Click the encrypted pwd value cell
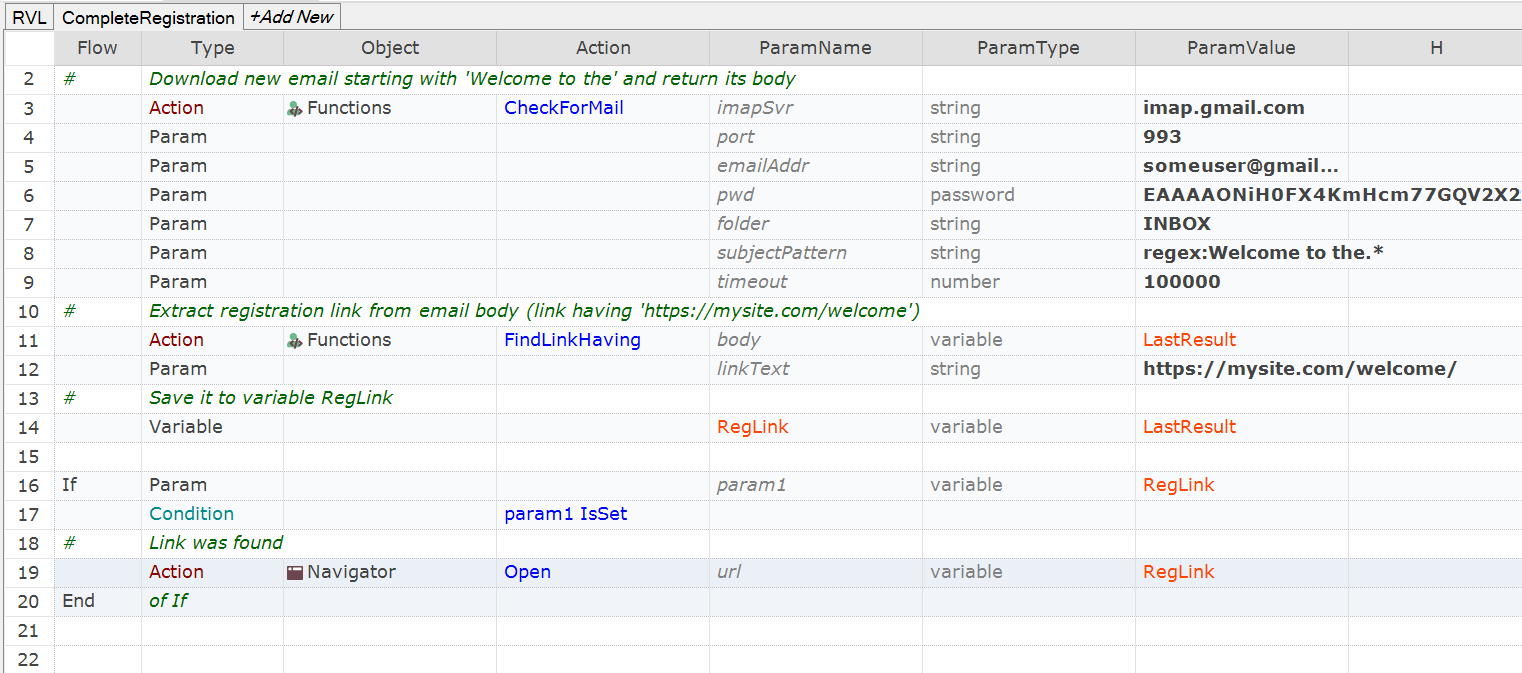 point(1329,195)
